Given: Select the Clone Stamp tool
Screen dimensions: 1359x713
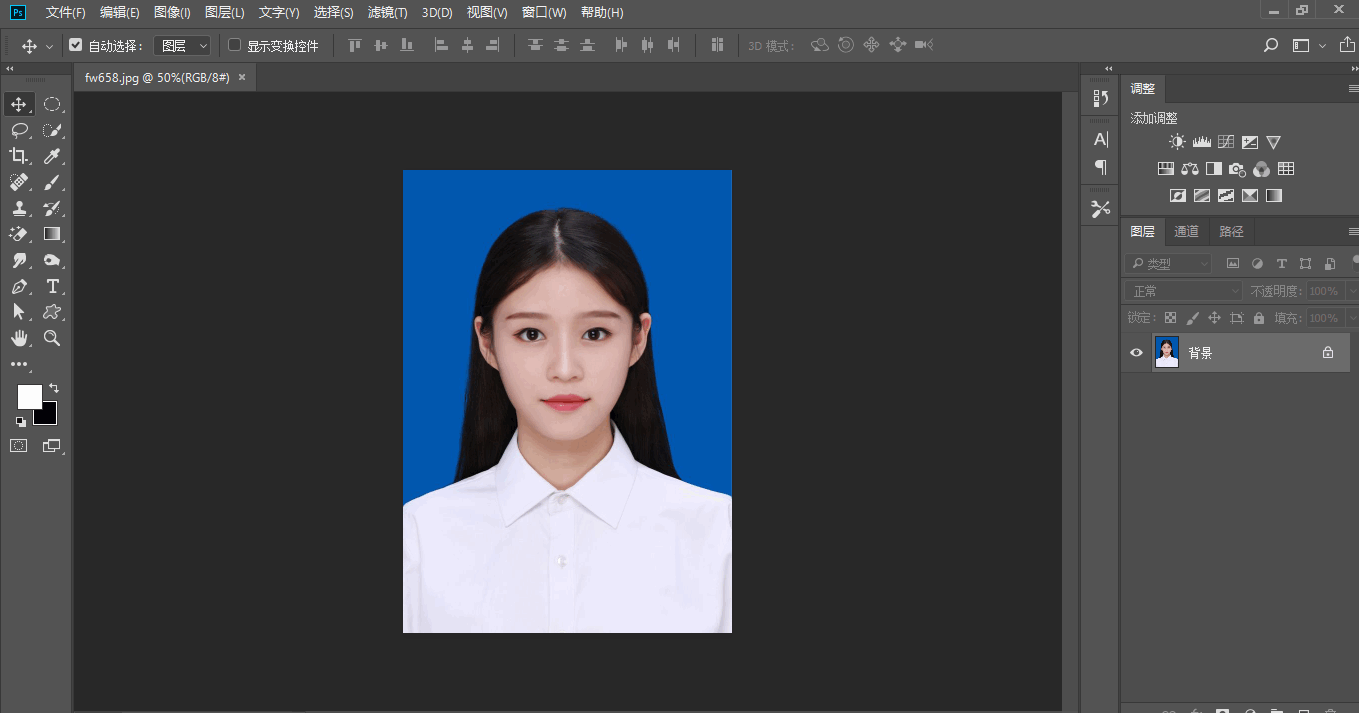Looking at the screenshot, I should [18, 208].
